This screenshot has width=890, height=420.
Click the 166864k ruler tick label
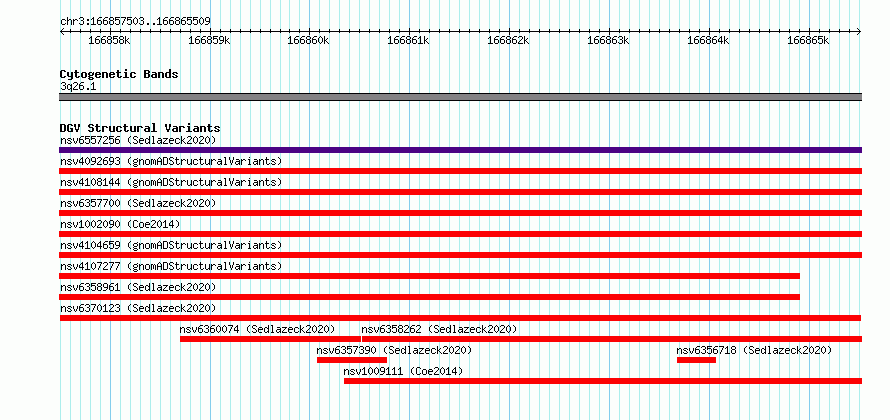click(x=708, y=40)
